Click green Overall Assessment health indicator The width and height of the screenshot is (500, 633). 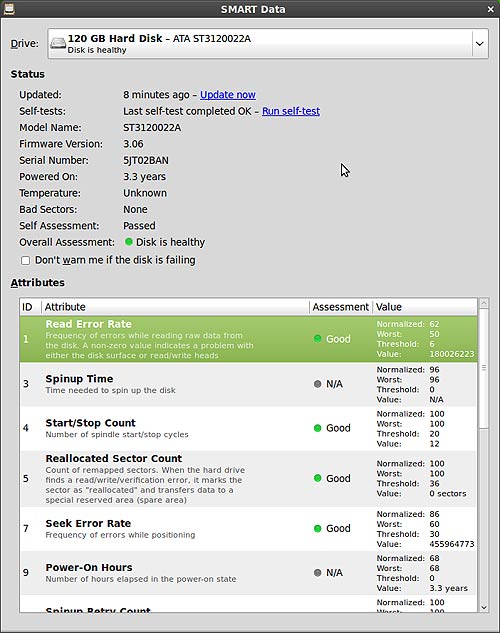coord(129,242)
